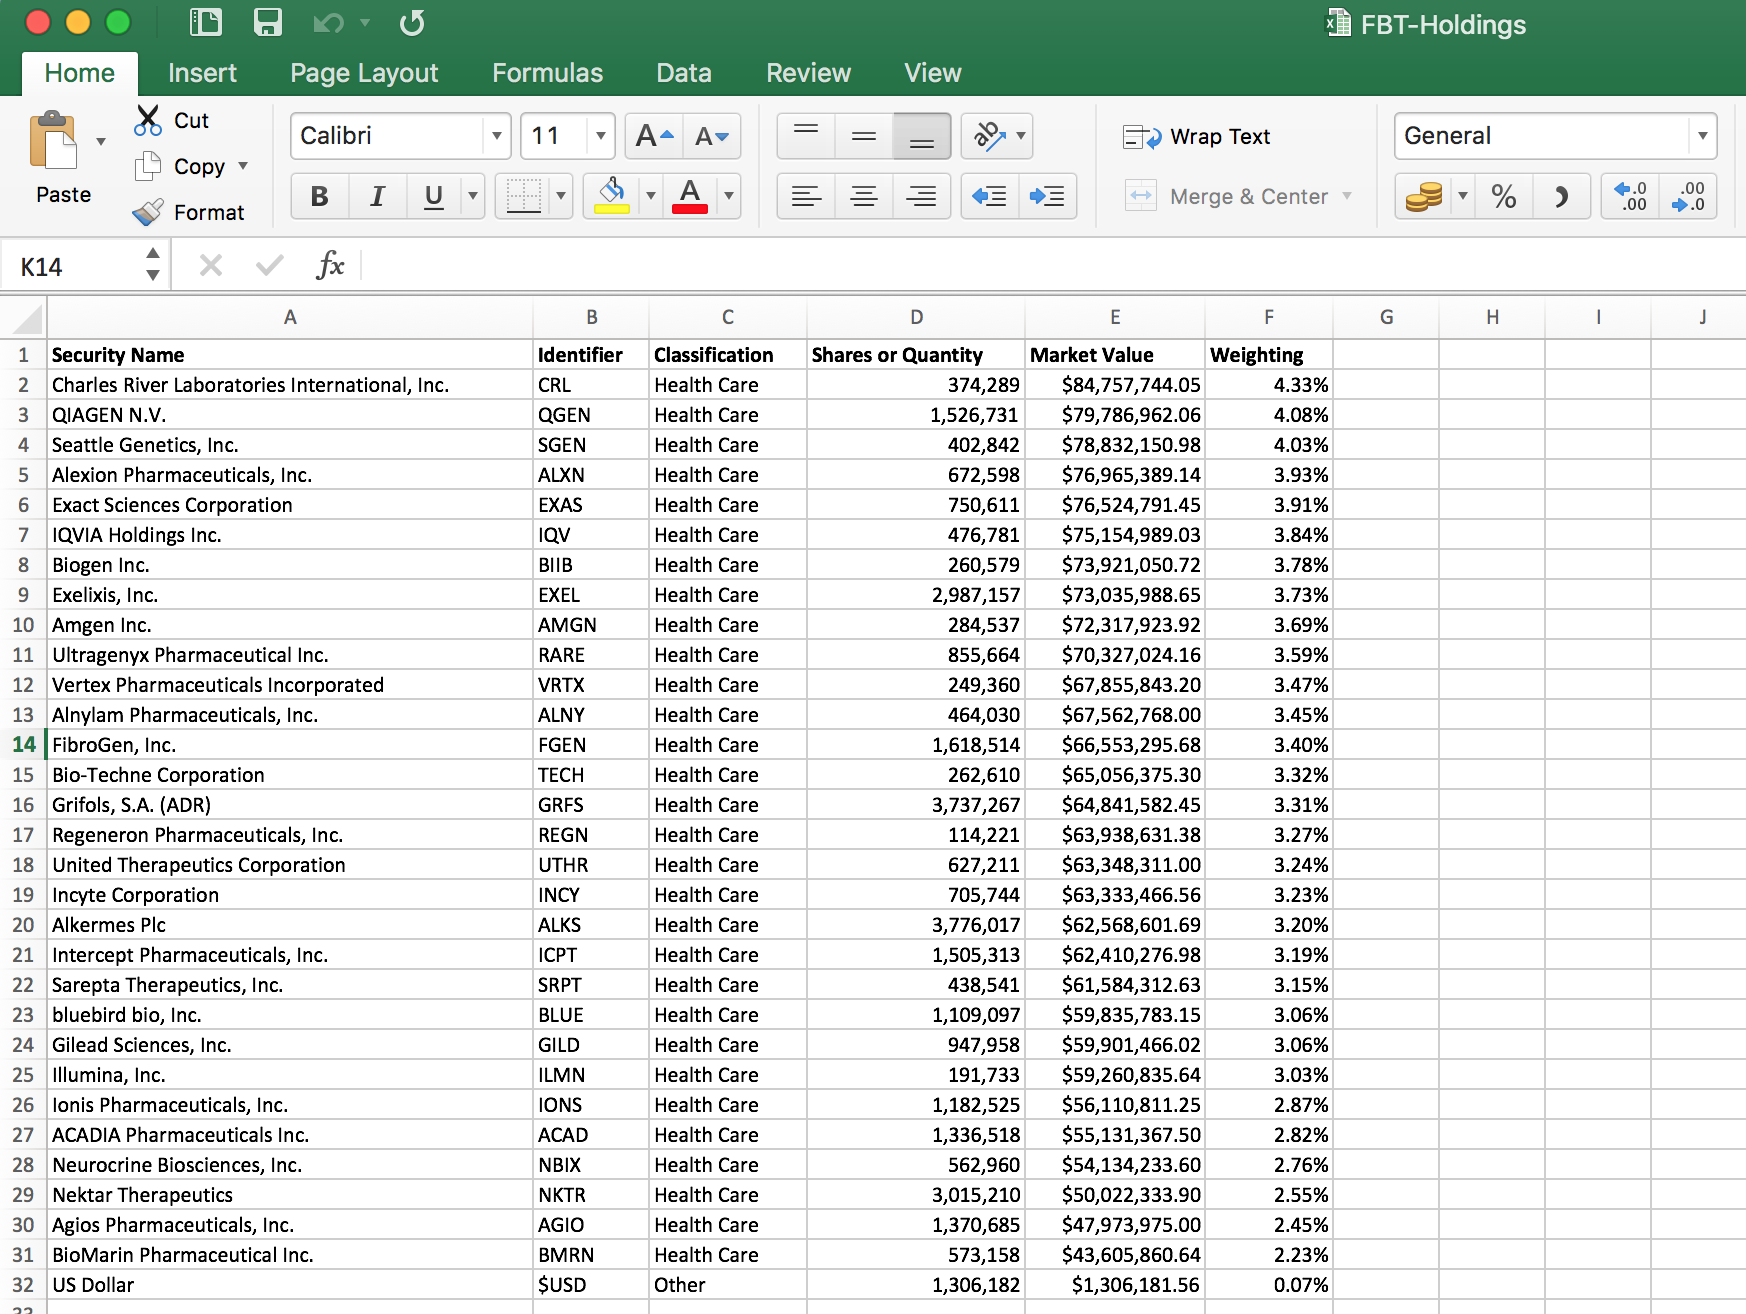Toggle Italic formatting
Image resolution: width=1746 pixels, height=1314 pixels.
click(x=378, y=195)
